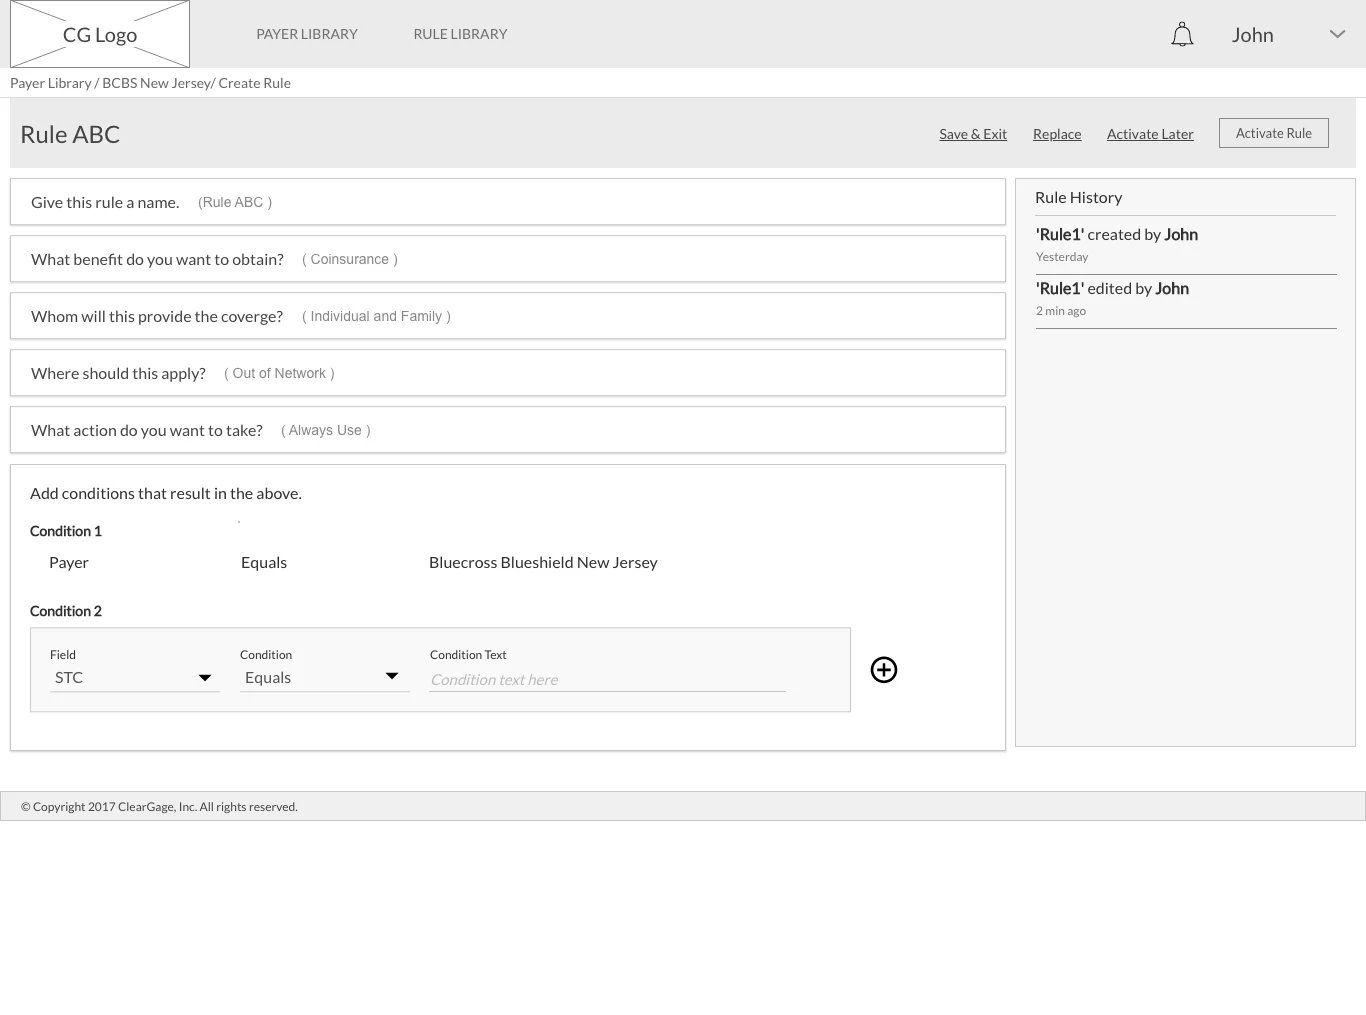Screen dimensions: 1366x1015
Task: Open the Condition dropdown showing Equals
Action: point(325,678)
